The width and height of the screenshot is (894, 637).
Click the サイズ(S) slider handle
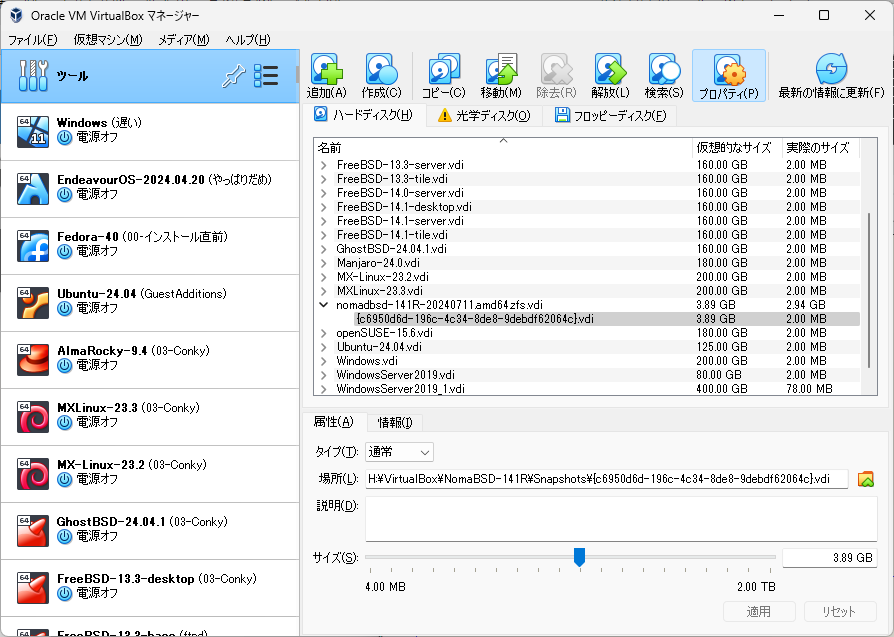pyautogui.click(x=579, y=557)
